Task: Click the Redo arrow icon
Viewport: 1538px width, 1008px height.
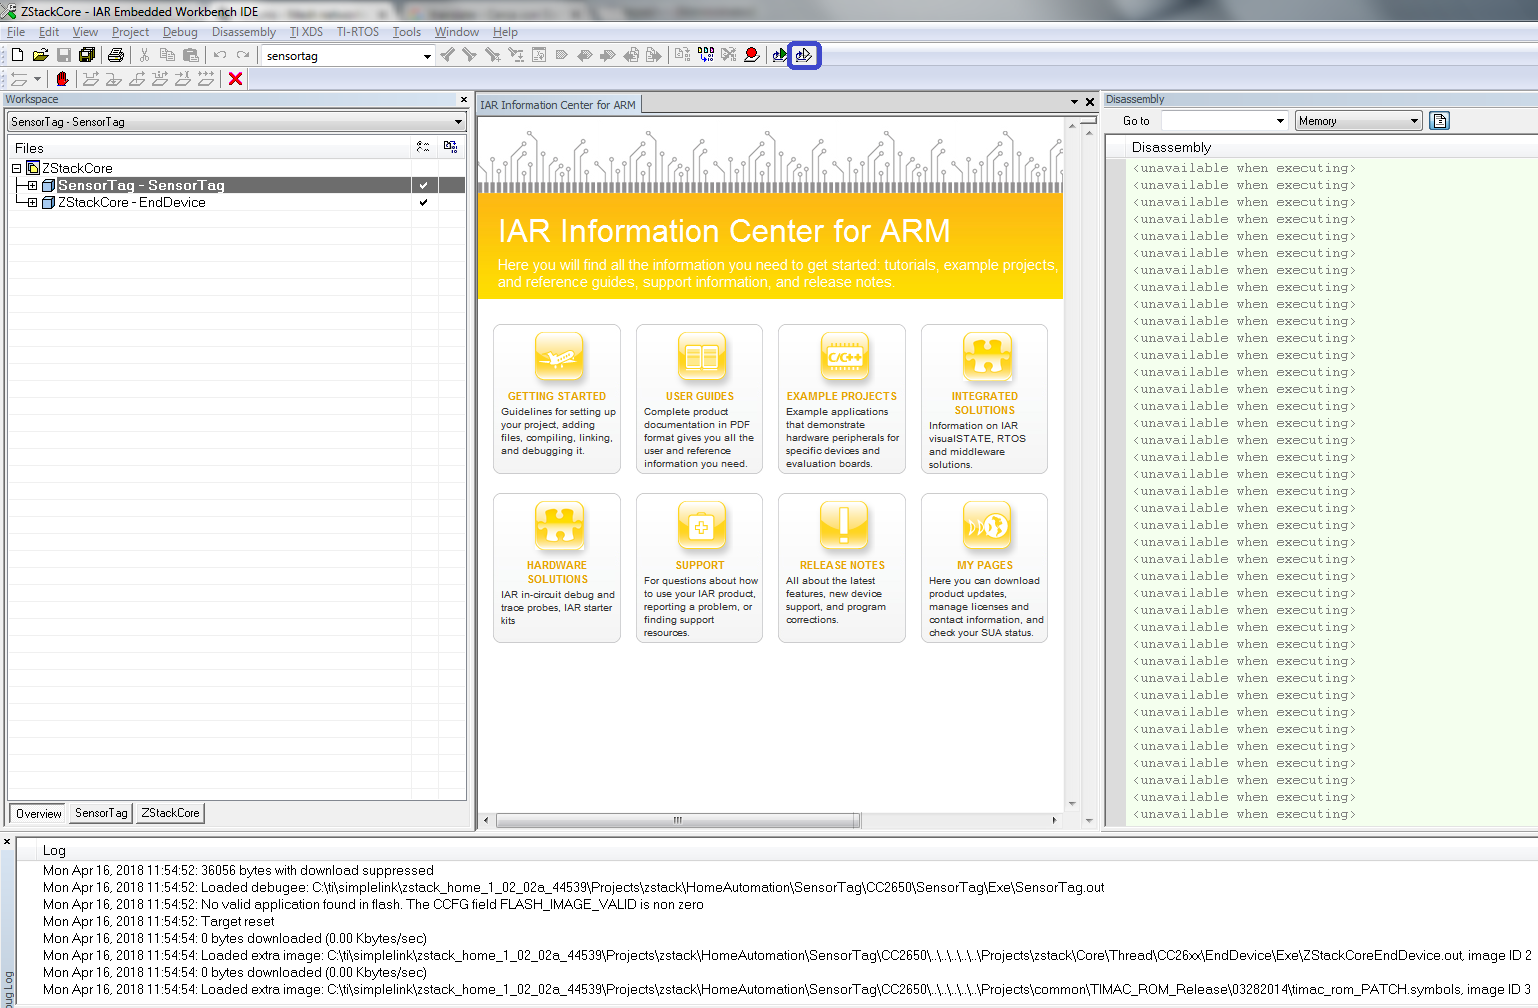Action: coord(243,55)
